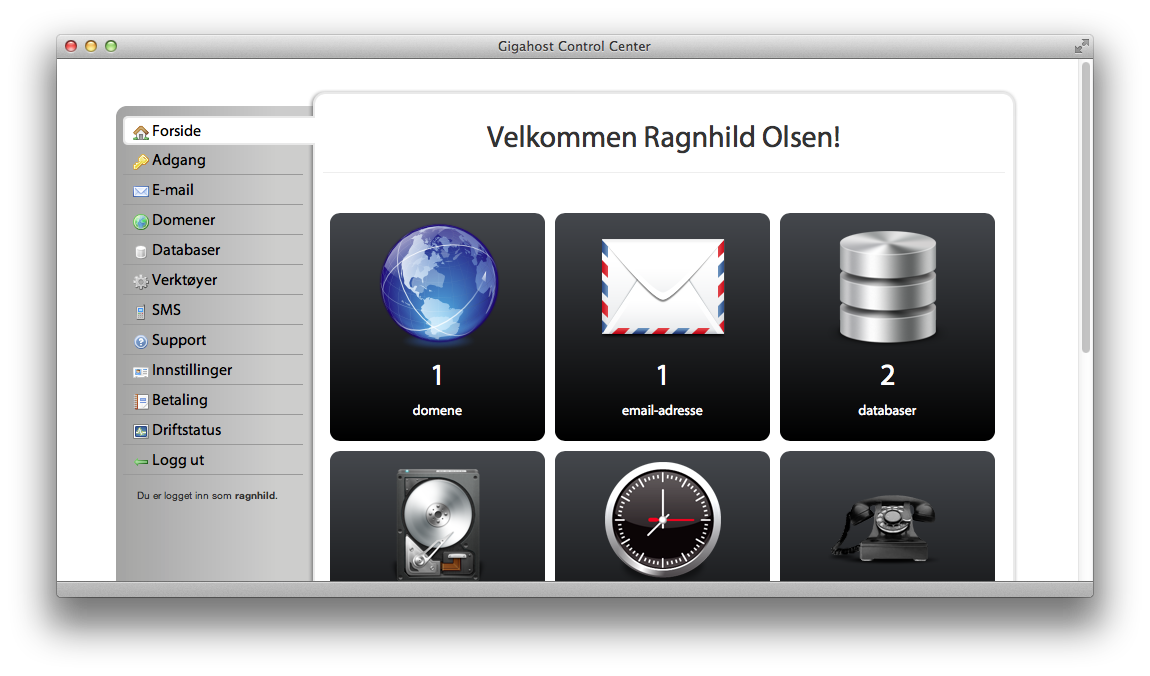Open the Adgang menu item
This screenshot has height=676, width=1150.
pyautogui.click(x=213, y=160)
